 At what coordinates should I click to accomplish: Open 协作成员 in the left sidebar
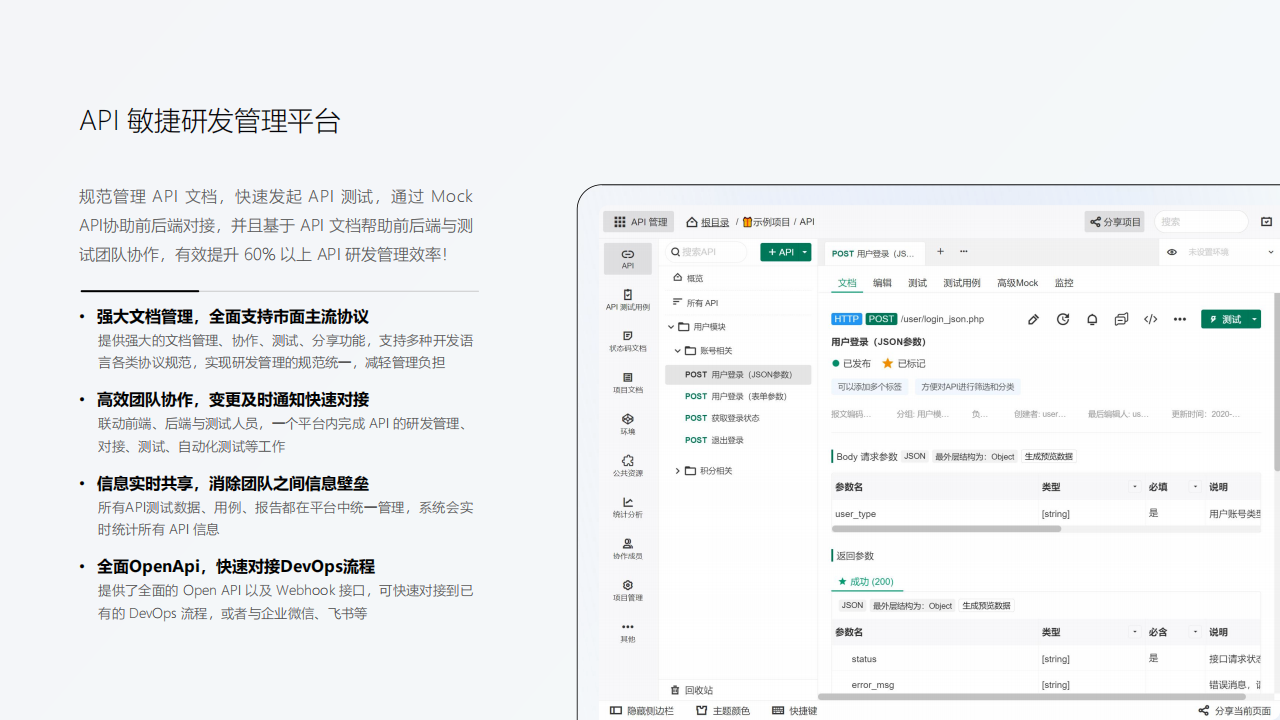coord(627,548)
